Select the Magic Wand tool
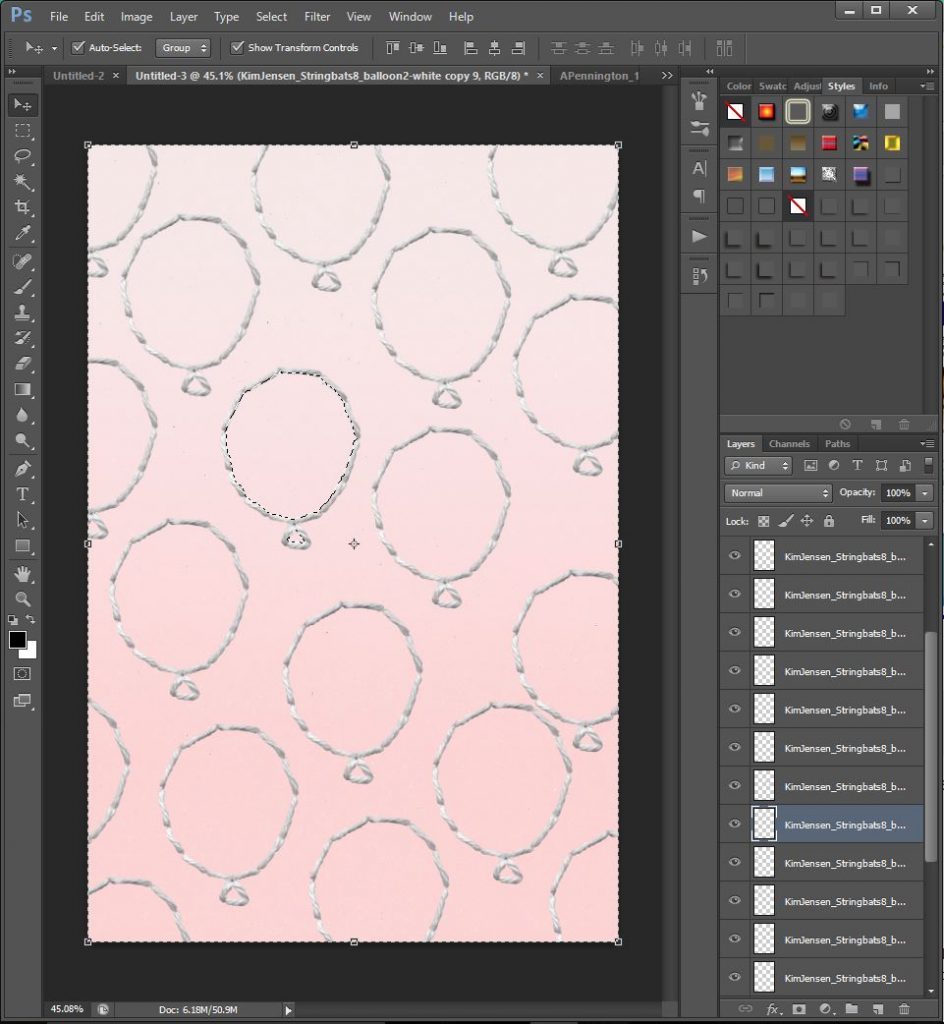The image size is (944, 1024). click(x=22, y=182)
